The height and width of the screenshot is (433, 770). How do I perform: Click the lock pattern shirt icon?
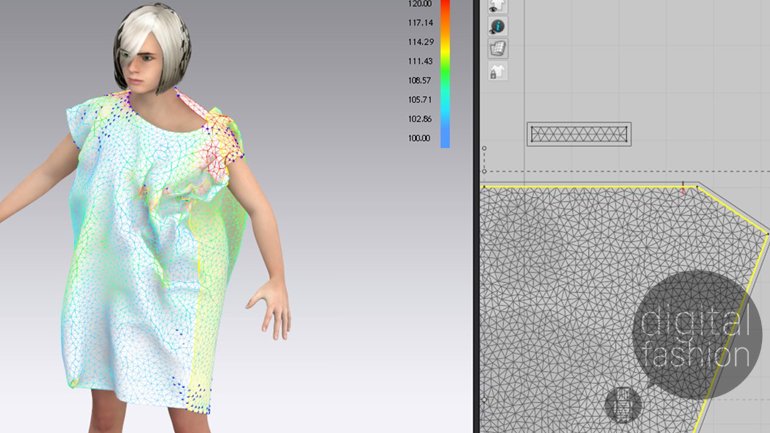tap(497, 71)
